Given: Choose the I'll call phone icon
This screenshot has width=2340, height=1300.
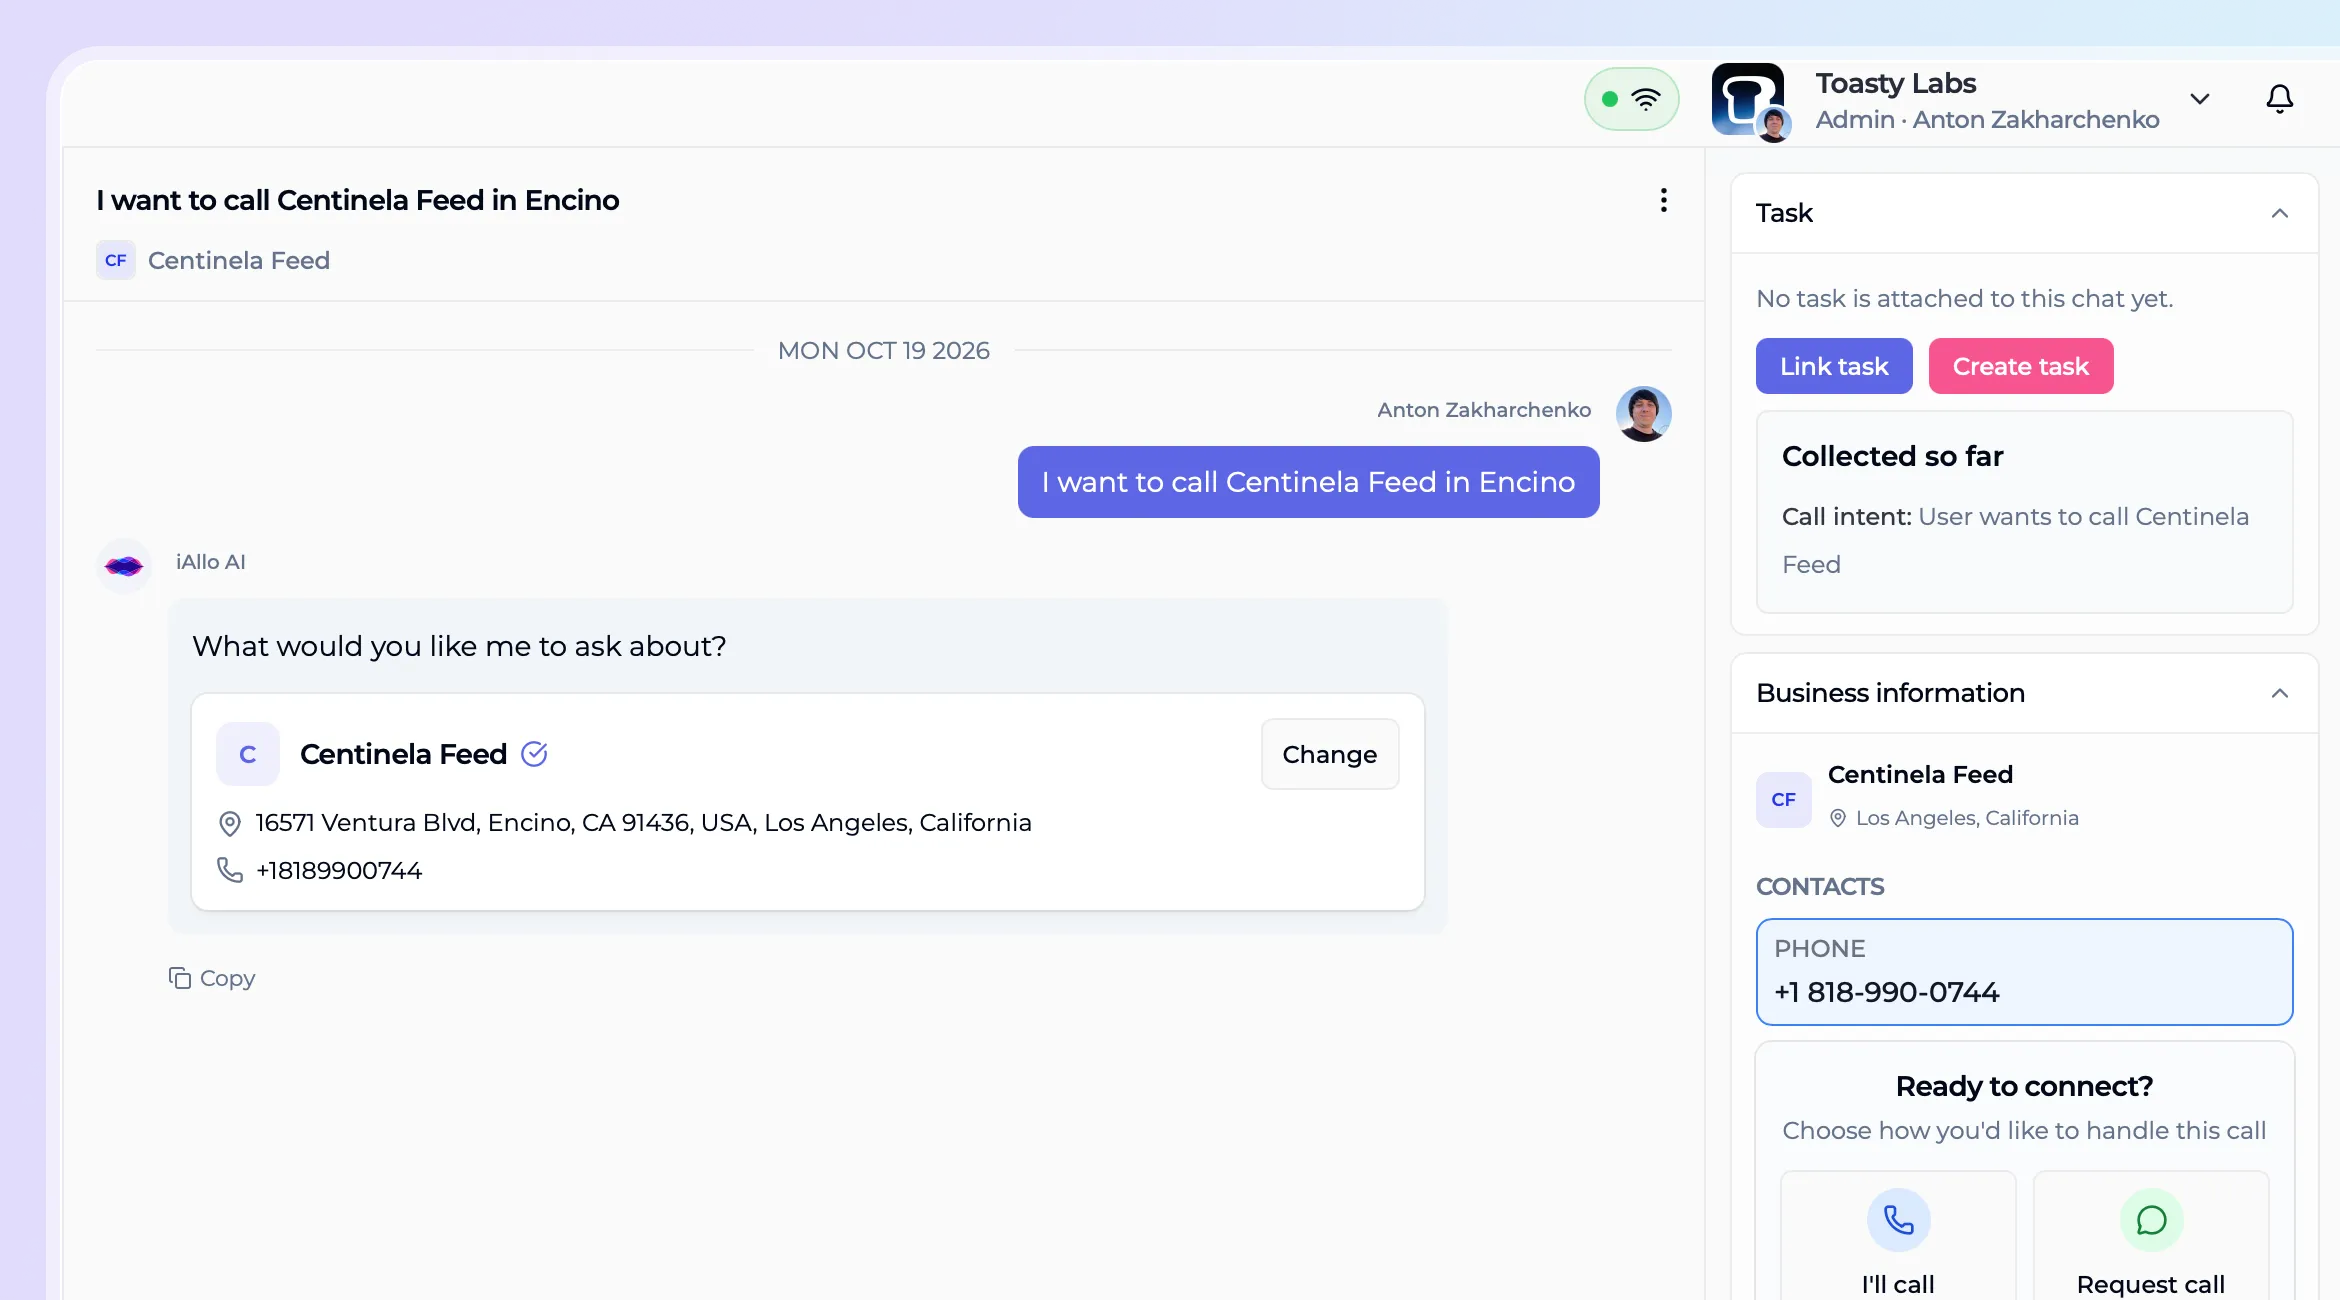Looking at the screenshot, I should tap(1898, 1220).
